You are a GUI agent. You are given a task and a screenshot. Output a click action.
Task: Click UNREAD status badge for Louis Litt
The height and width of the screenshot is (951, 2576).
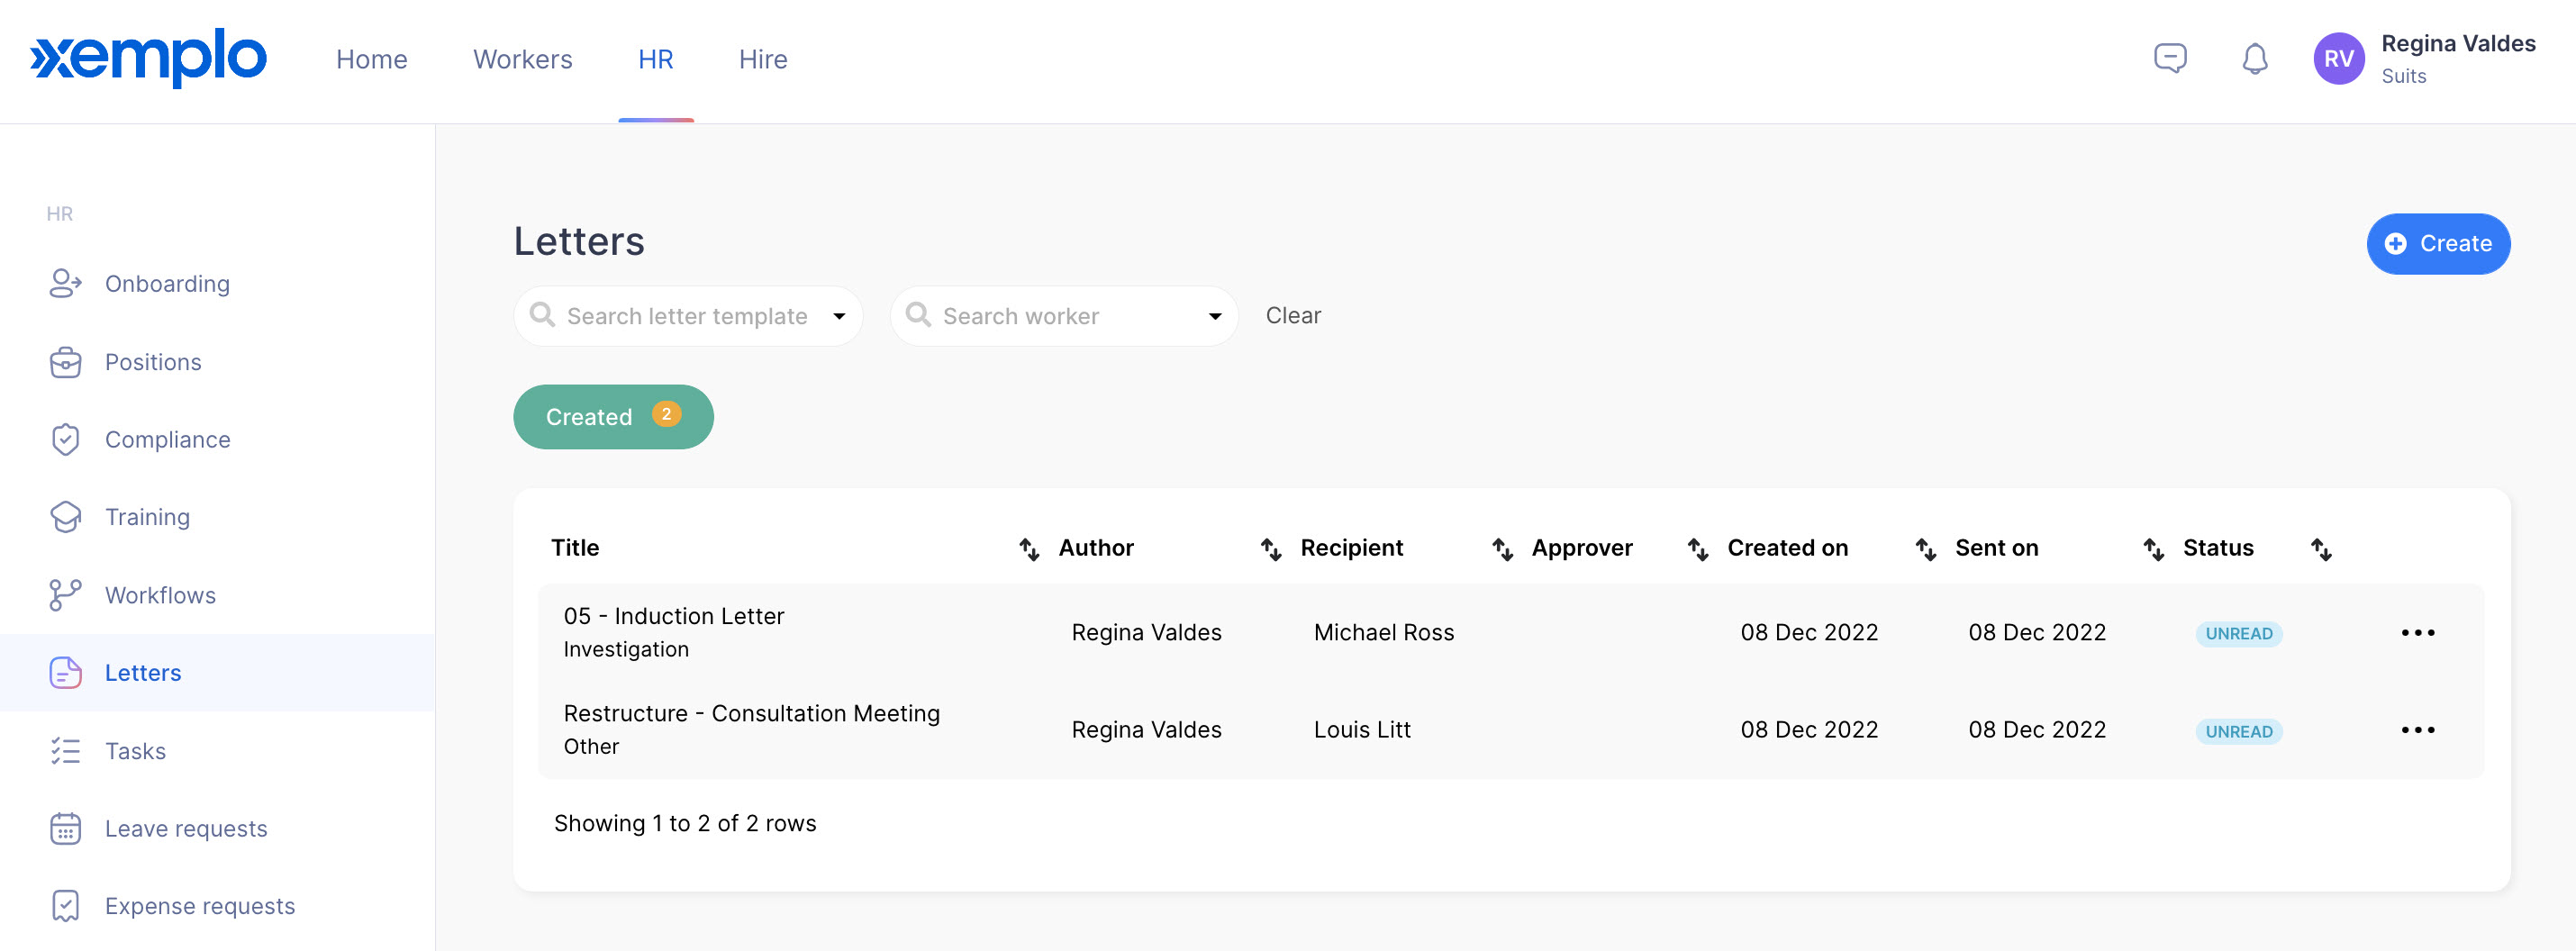pyautogui.click(x=2238, y=731)
